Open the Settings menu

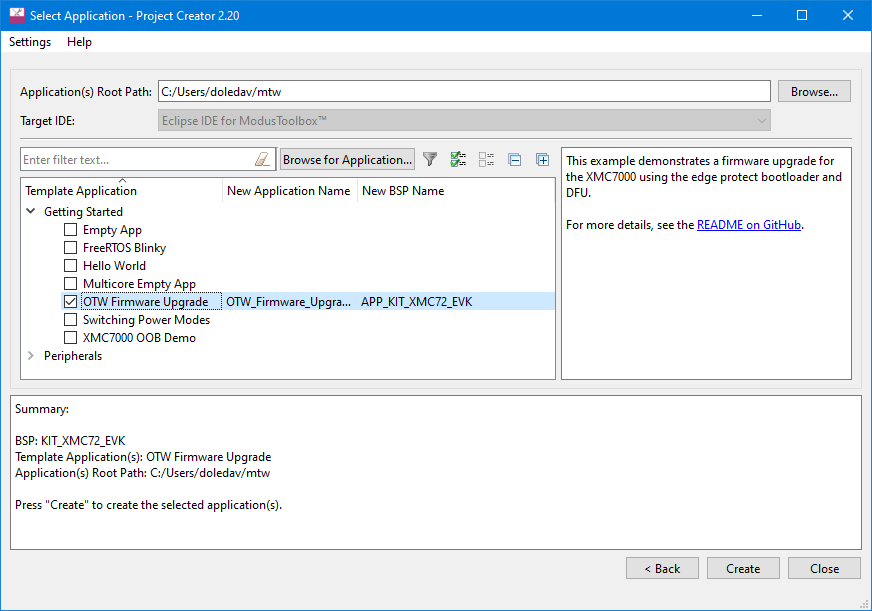(x=29, y=42)
